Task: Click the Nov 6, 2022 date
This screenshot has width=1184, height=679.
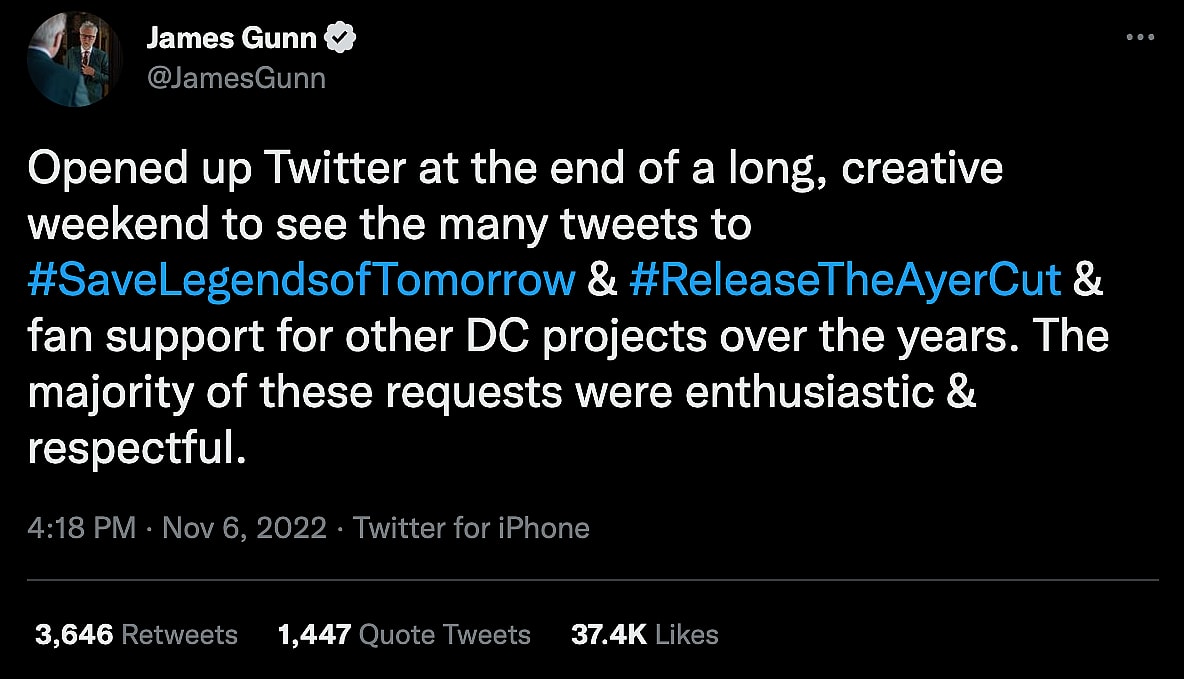Action: [244, 527]
